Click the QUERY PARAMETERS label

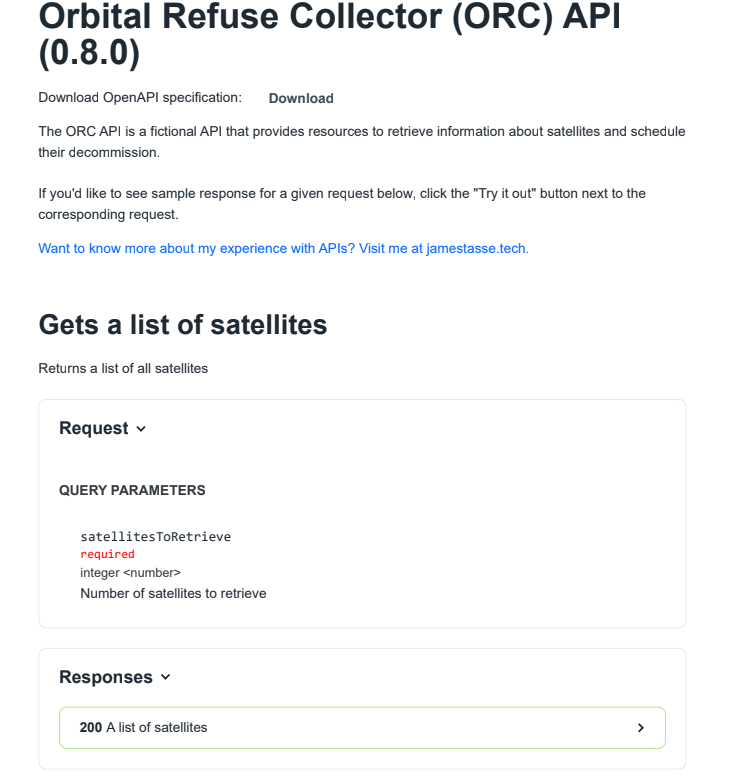(x=132, y=490)
